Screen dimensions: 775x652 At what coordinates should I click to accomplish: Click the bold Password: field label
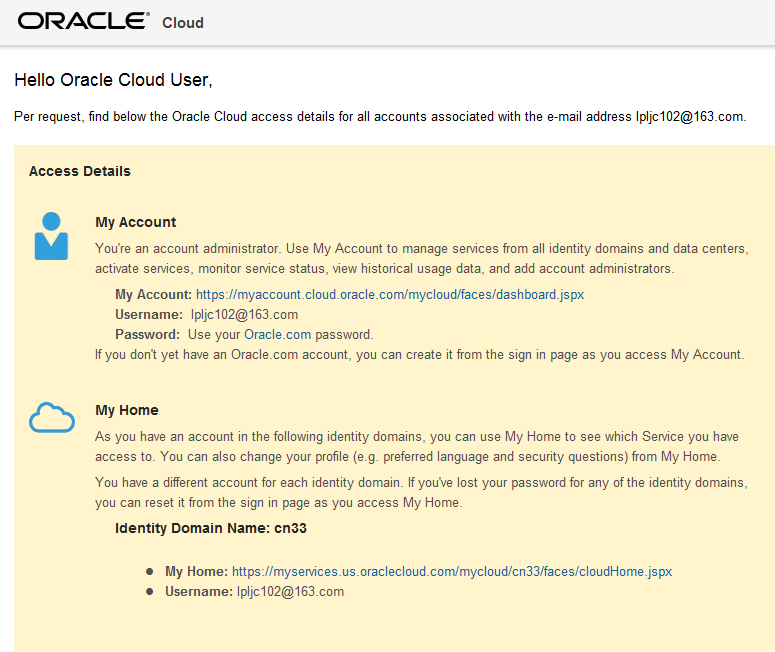click(148, 334)
